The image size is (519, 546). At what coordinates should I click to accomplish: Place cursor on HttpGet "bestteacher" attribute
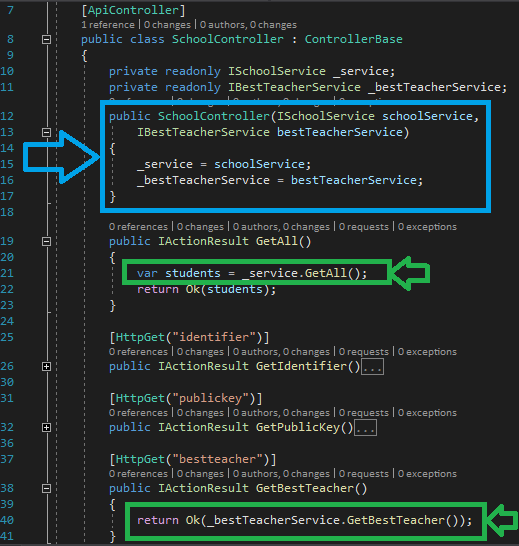pyautogui.click(x=193, y=459)
